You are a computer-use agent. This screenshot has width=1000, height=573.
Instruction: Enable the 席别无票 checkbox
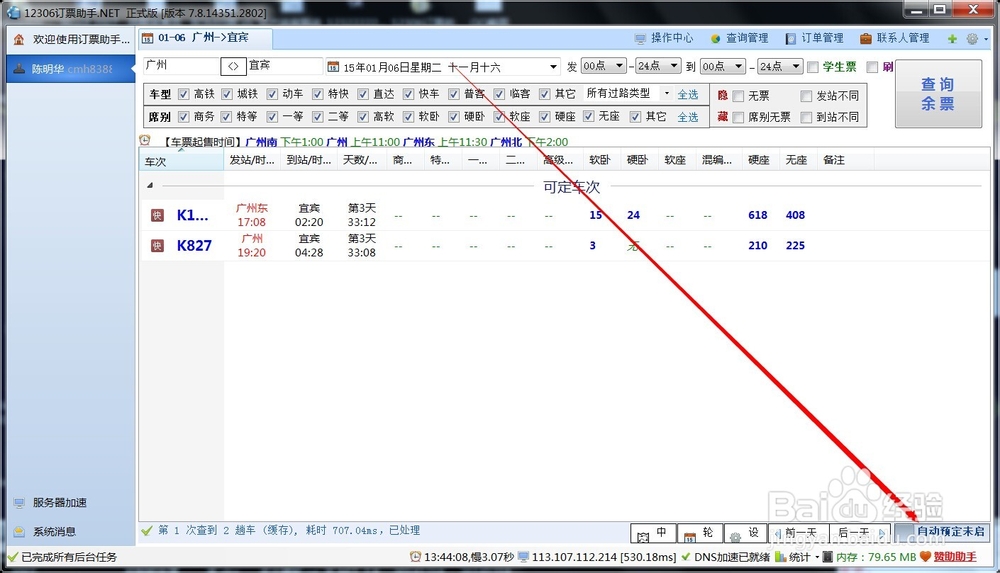(739, 117)
